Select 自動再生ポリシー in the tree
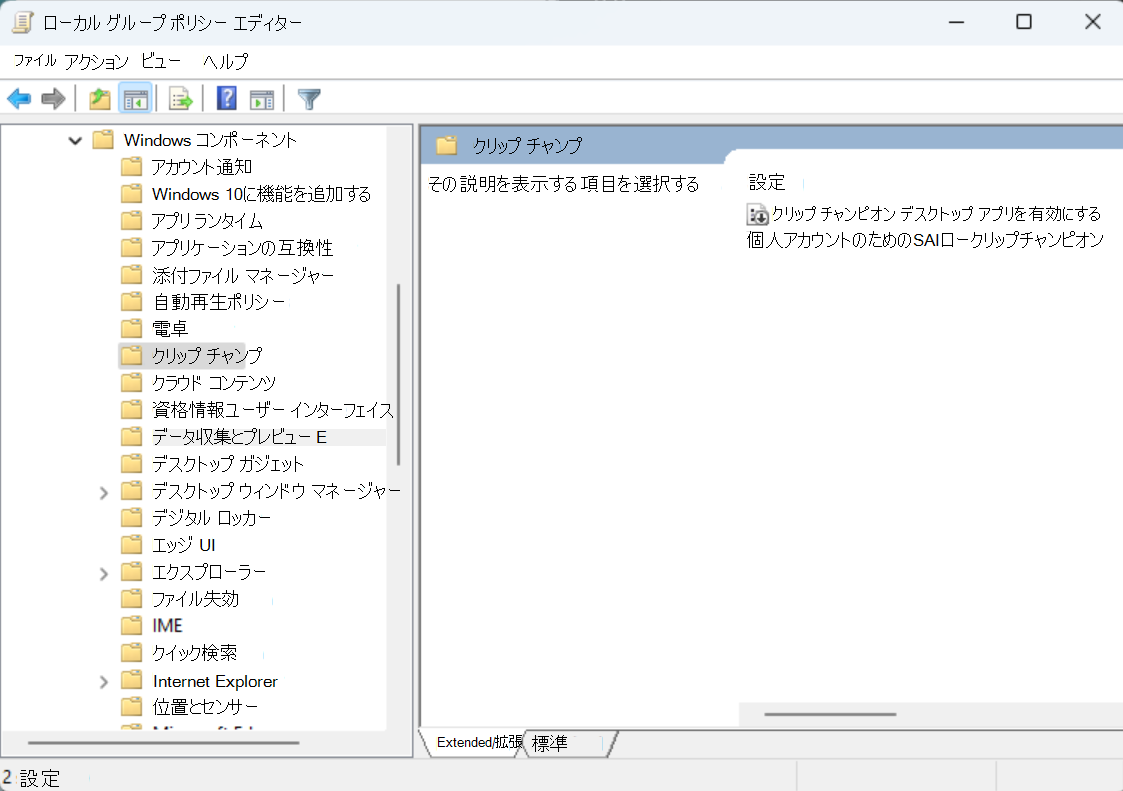The height and width of the screenshot is (791, 1123). click(218, 302)
